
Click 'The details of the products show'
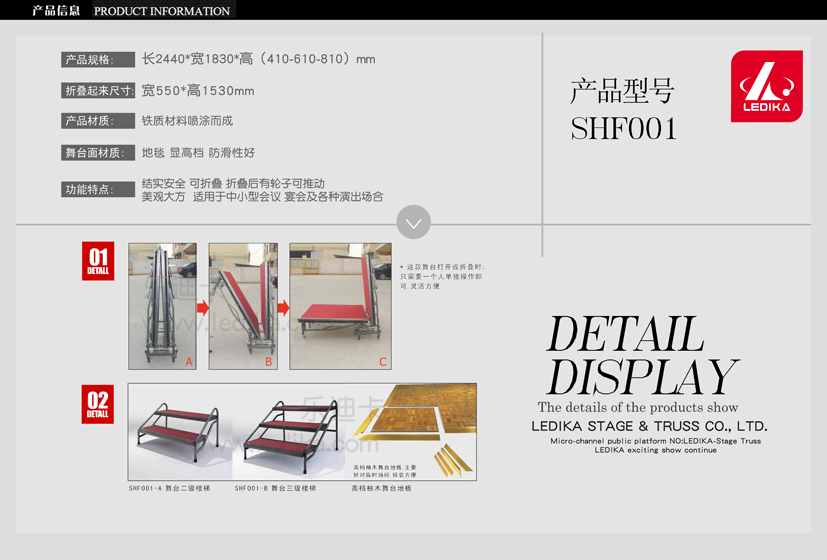tap(638, 407)
